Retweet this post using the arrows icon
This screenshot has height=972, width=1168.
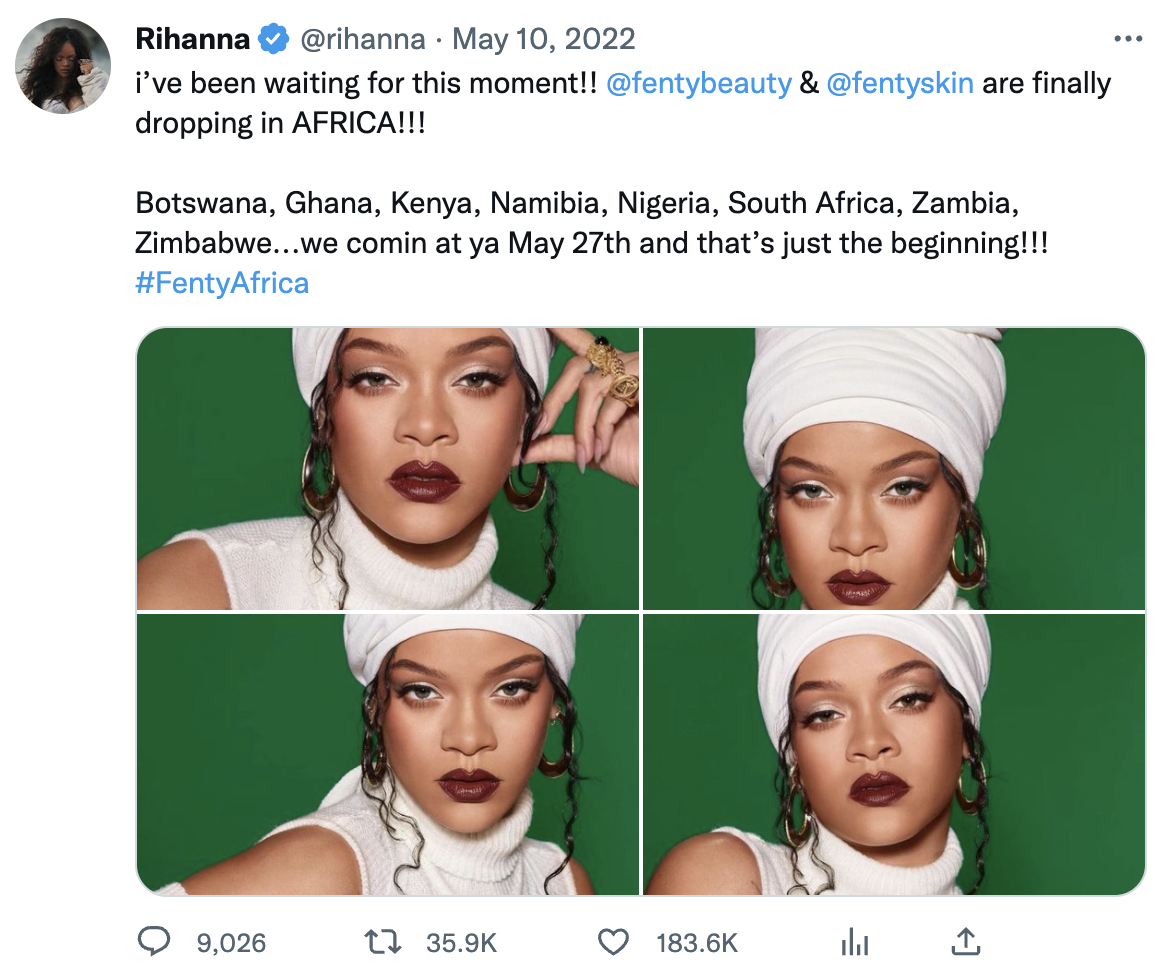point(384,942)
